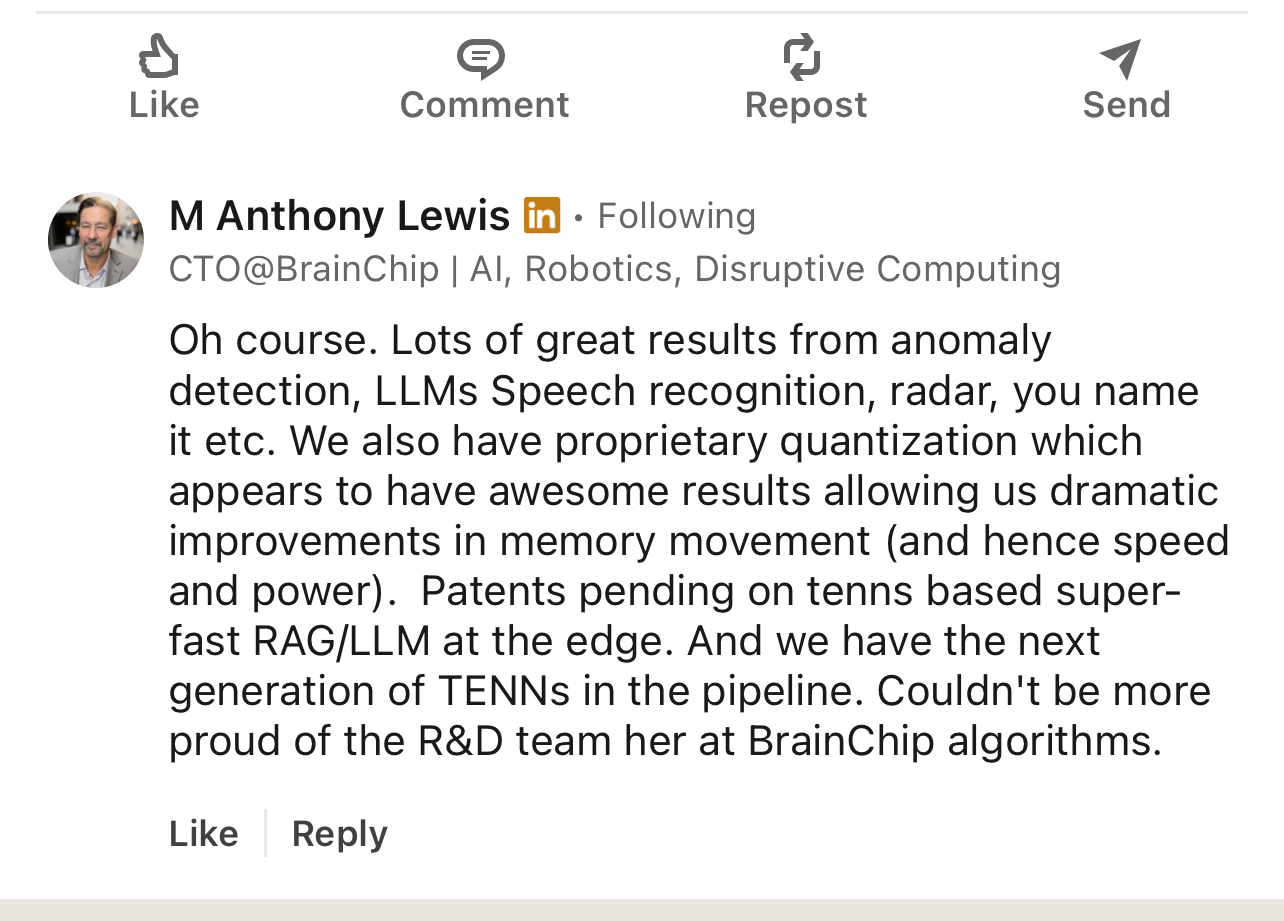Like the comment by M Anthony Lewis

click(204, 833)
